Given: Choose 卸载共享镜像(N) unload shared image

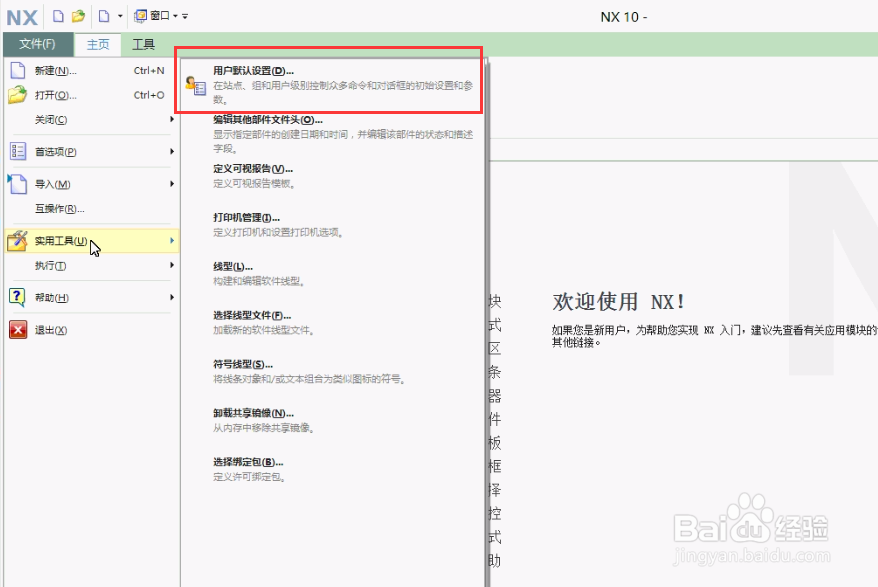Looking at the screenshot, I should coord(333,420).
